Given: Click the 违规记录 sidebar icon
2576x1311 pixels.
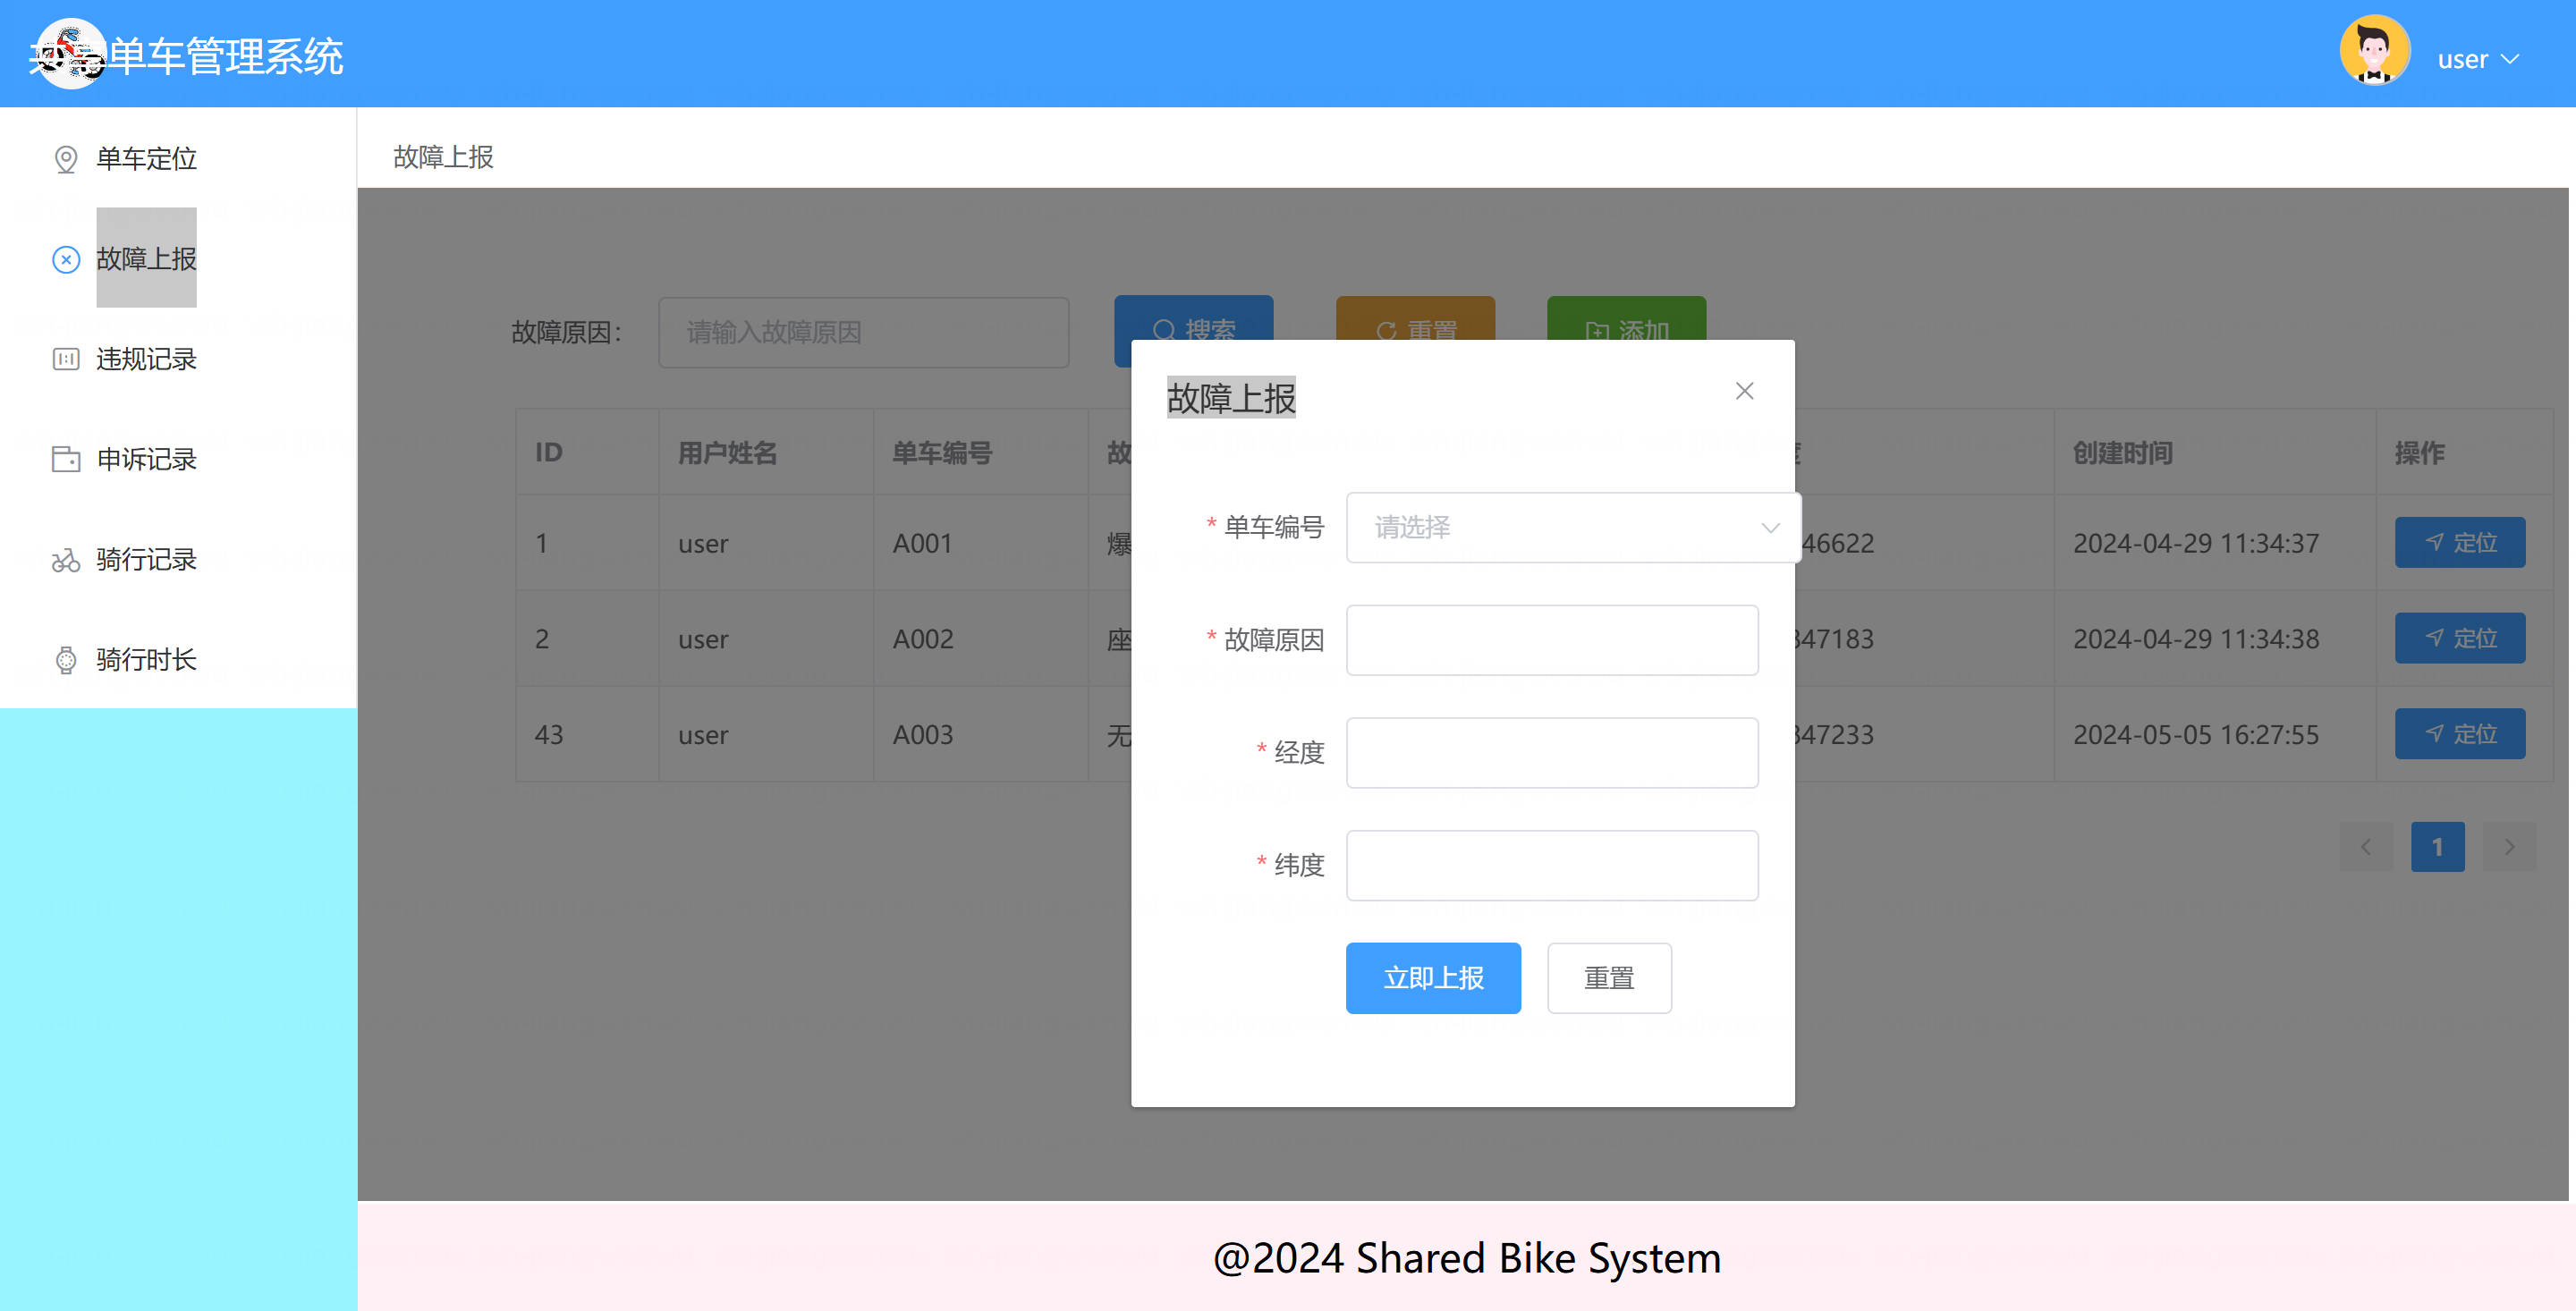Looking at the screenshot, I should pyautogui.click(x=66, y=359).
